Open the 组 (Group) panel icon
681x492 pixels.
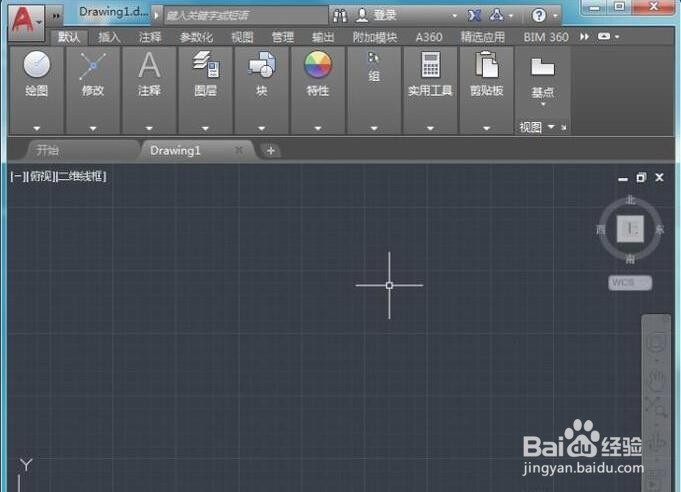(374, 57)
